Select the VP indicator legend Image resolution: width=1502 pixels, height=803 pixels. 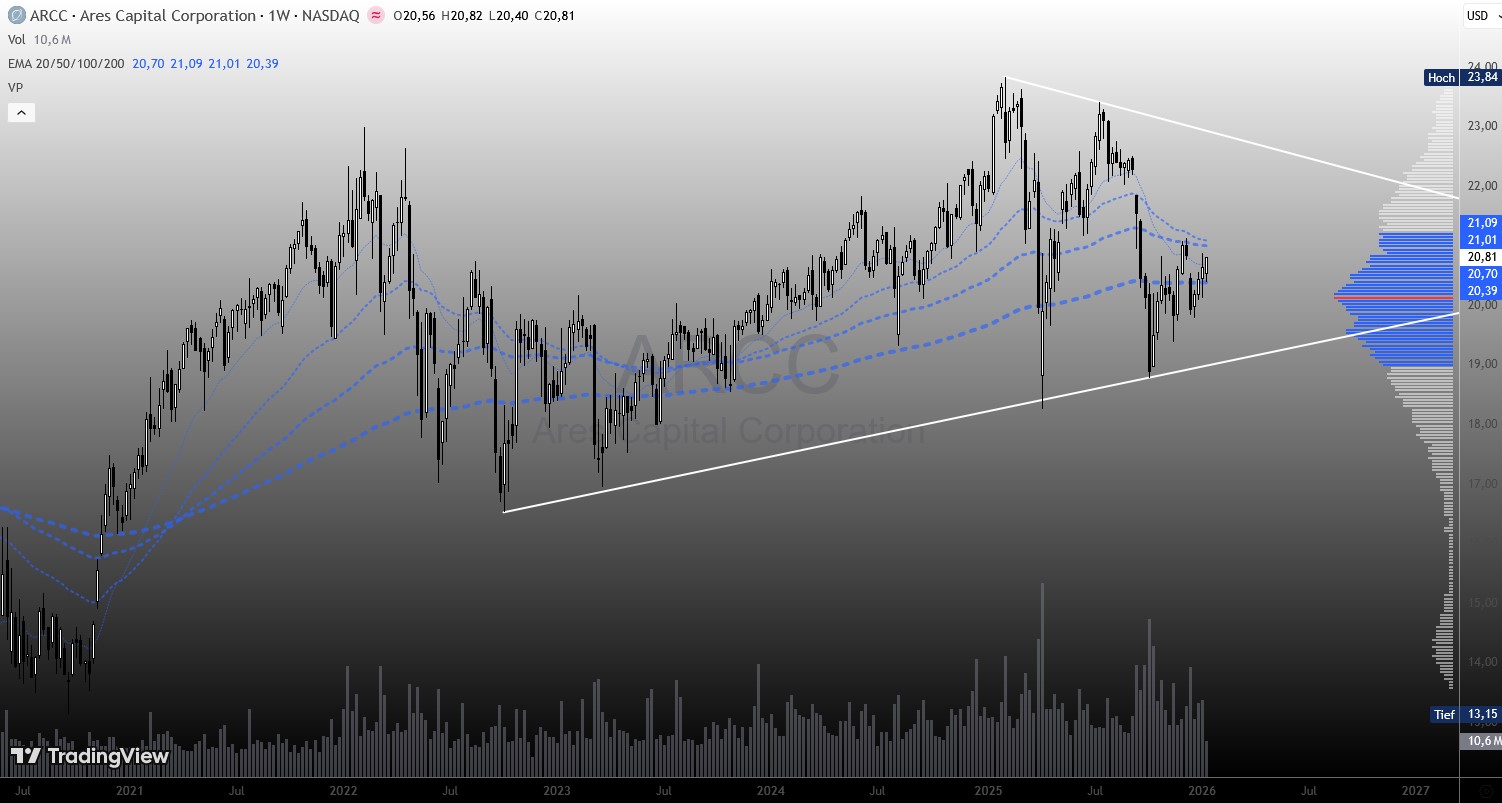click(x=15, y=88)
